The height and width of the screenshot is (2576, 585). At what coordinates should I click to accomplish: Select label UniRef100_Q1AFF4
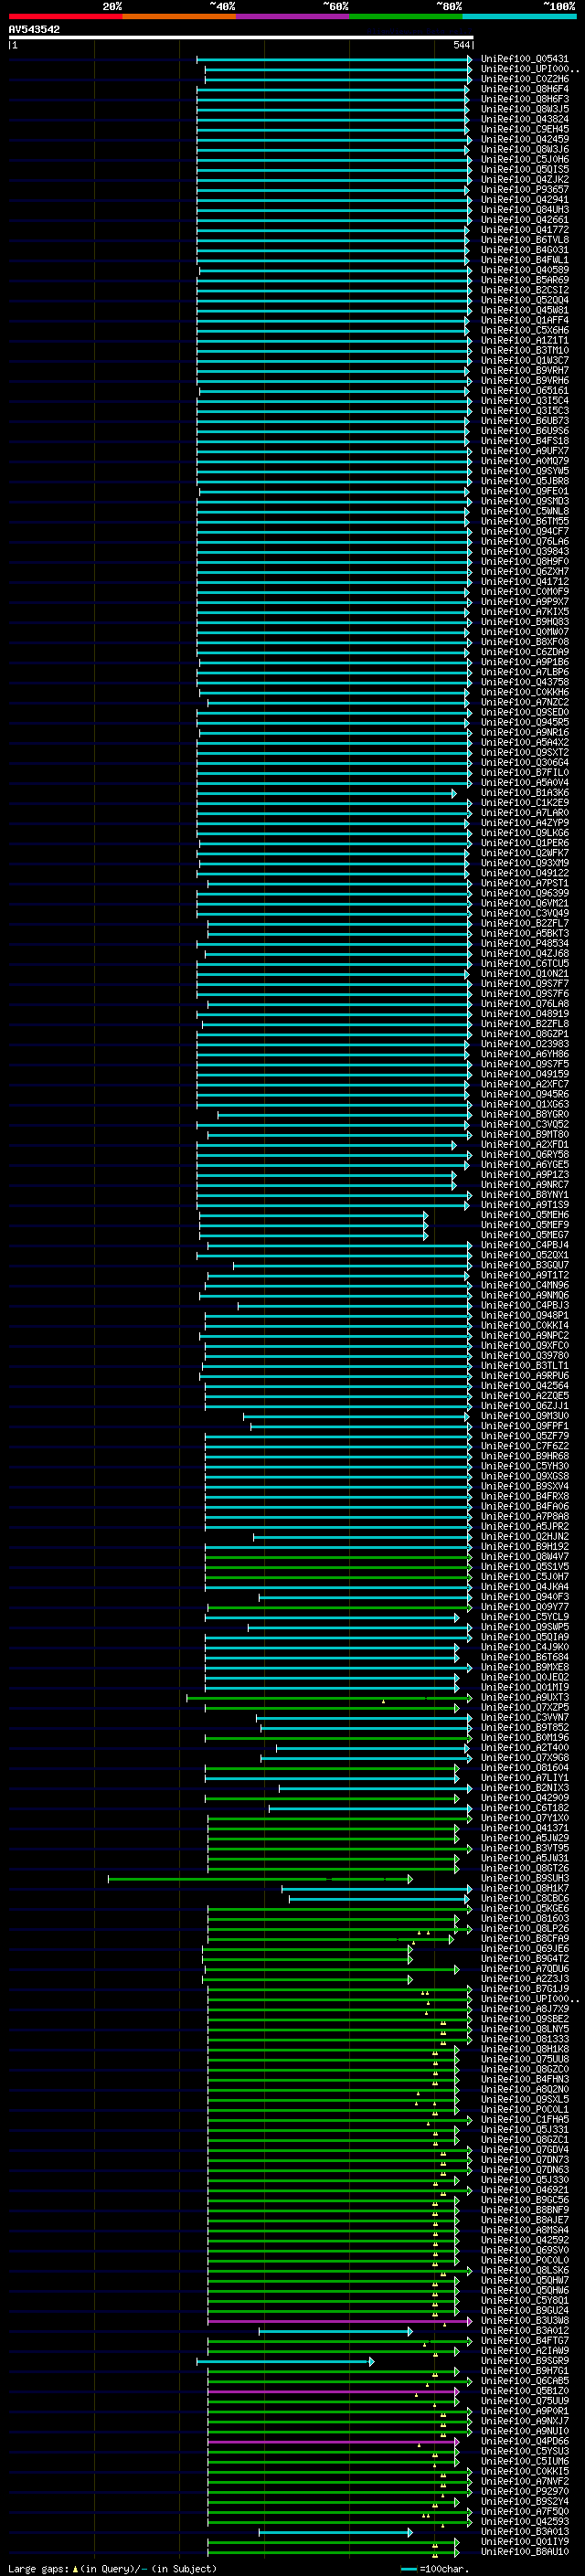point(524,320)
